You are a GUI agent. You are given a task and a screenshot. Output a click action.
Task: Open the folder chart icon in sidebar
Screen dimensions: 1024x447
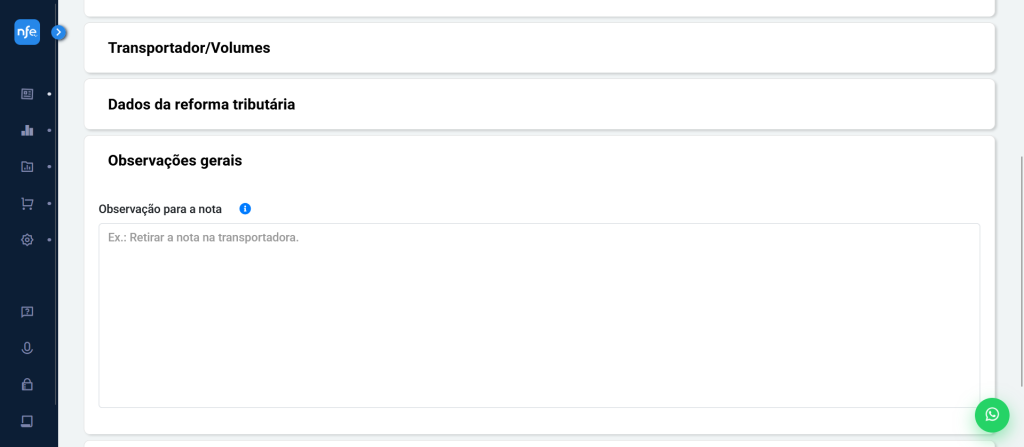(x=27, y=167)
